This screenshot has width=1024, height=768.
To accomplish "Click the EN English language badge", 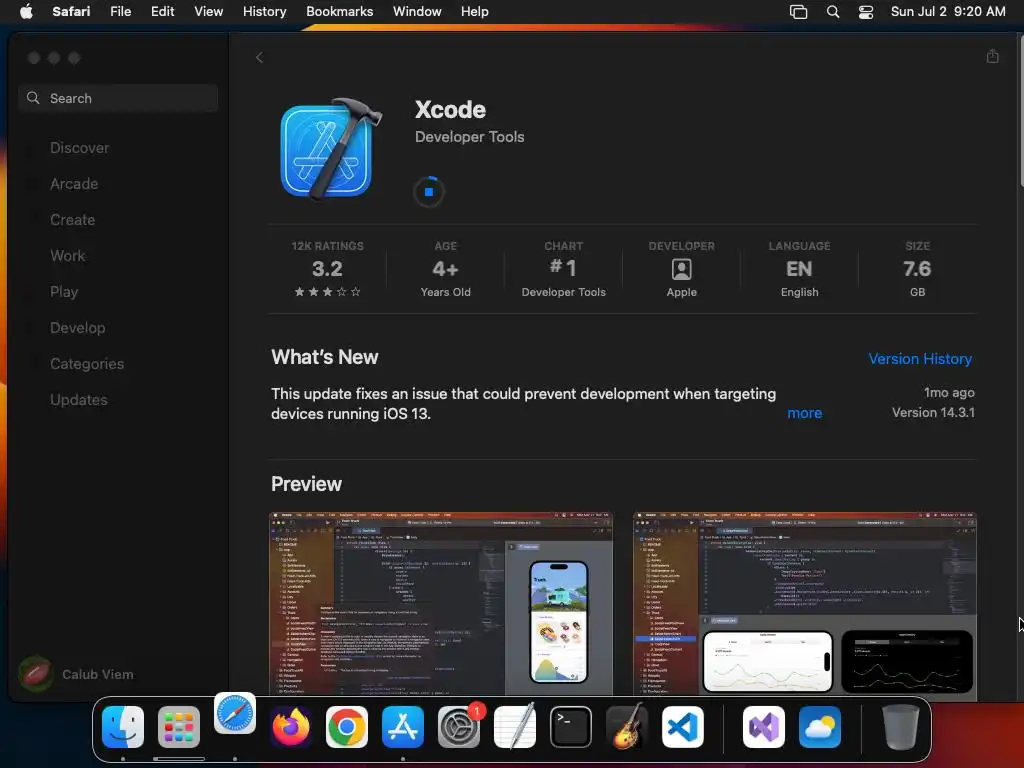I will pos(799,270).
